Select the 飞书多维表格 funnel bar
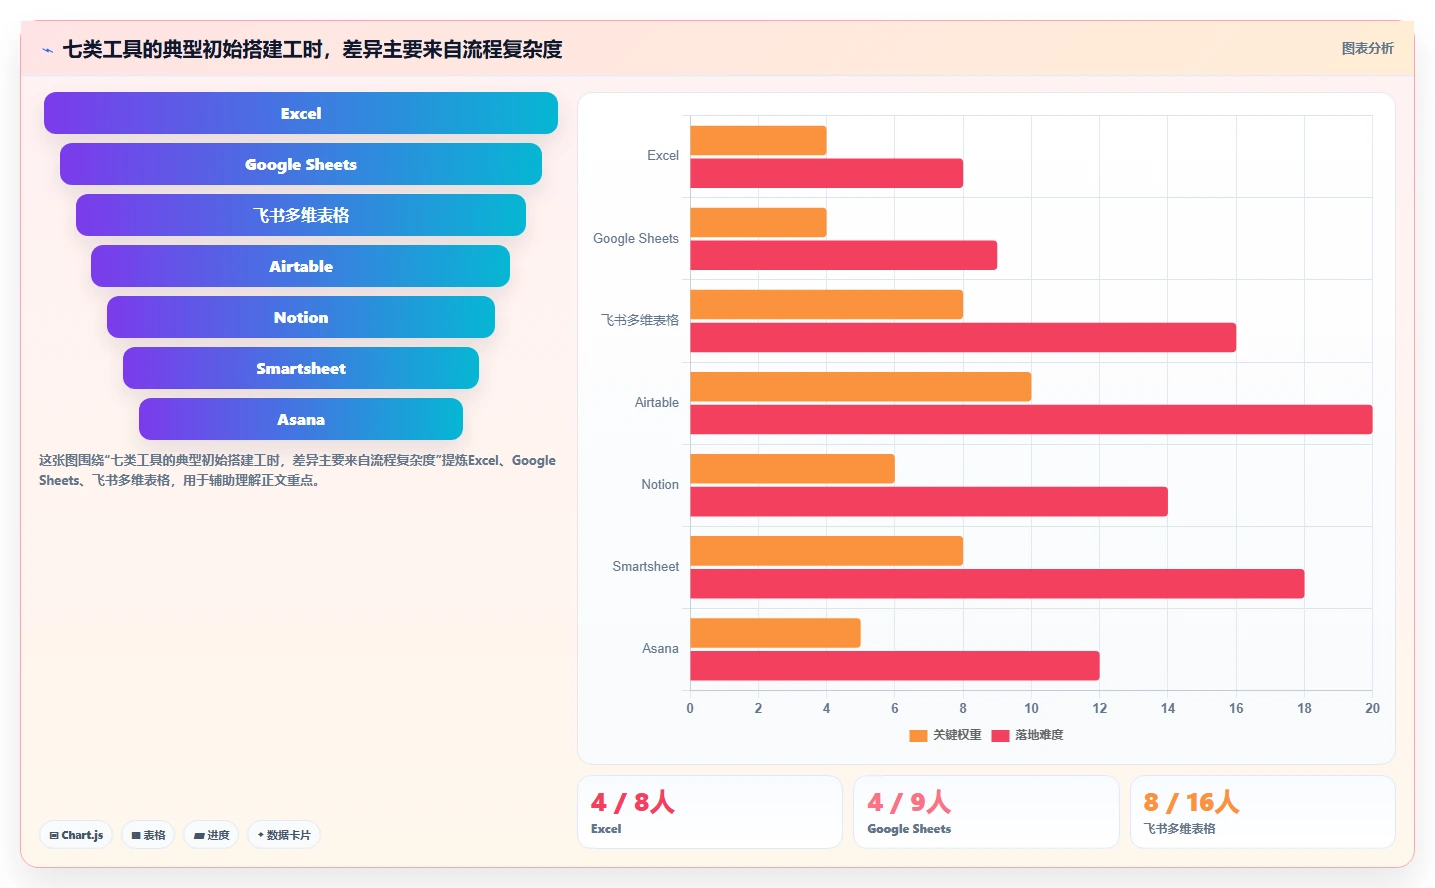The height and width of the screenshot is (888, 1435). click(x=301, y=215)
